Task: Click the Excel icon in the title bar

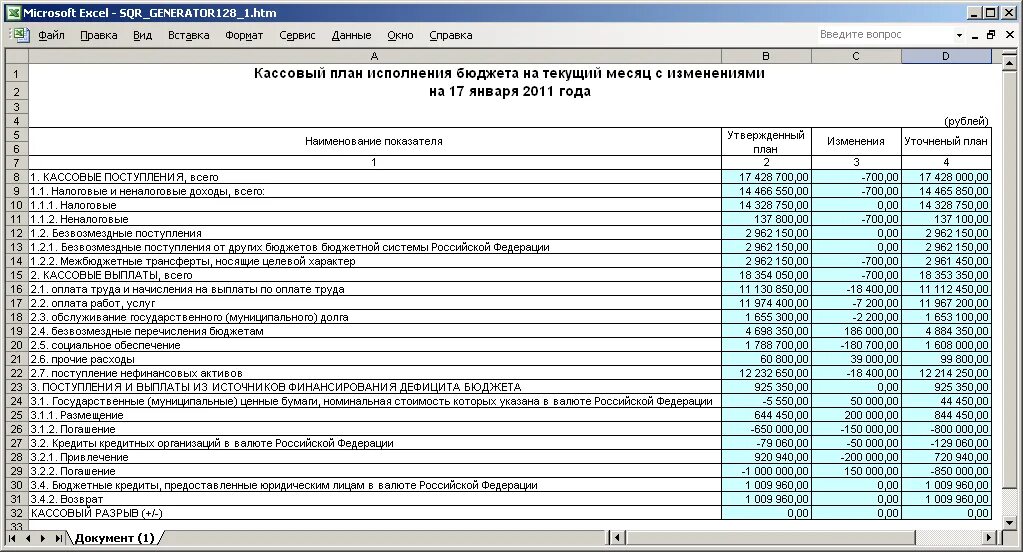Action: point(13,12)
